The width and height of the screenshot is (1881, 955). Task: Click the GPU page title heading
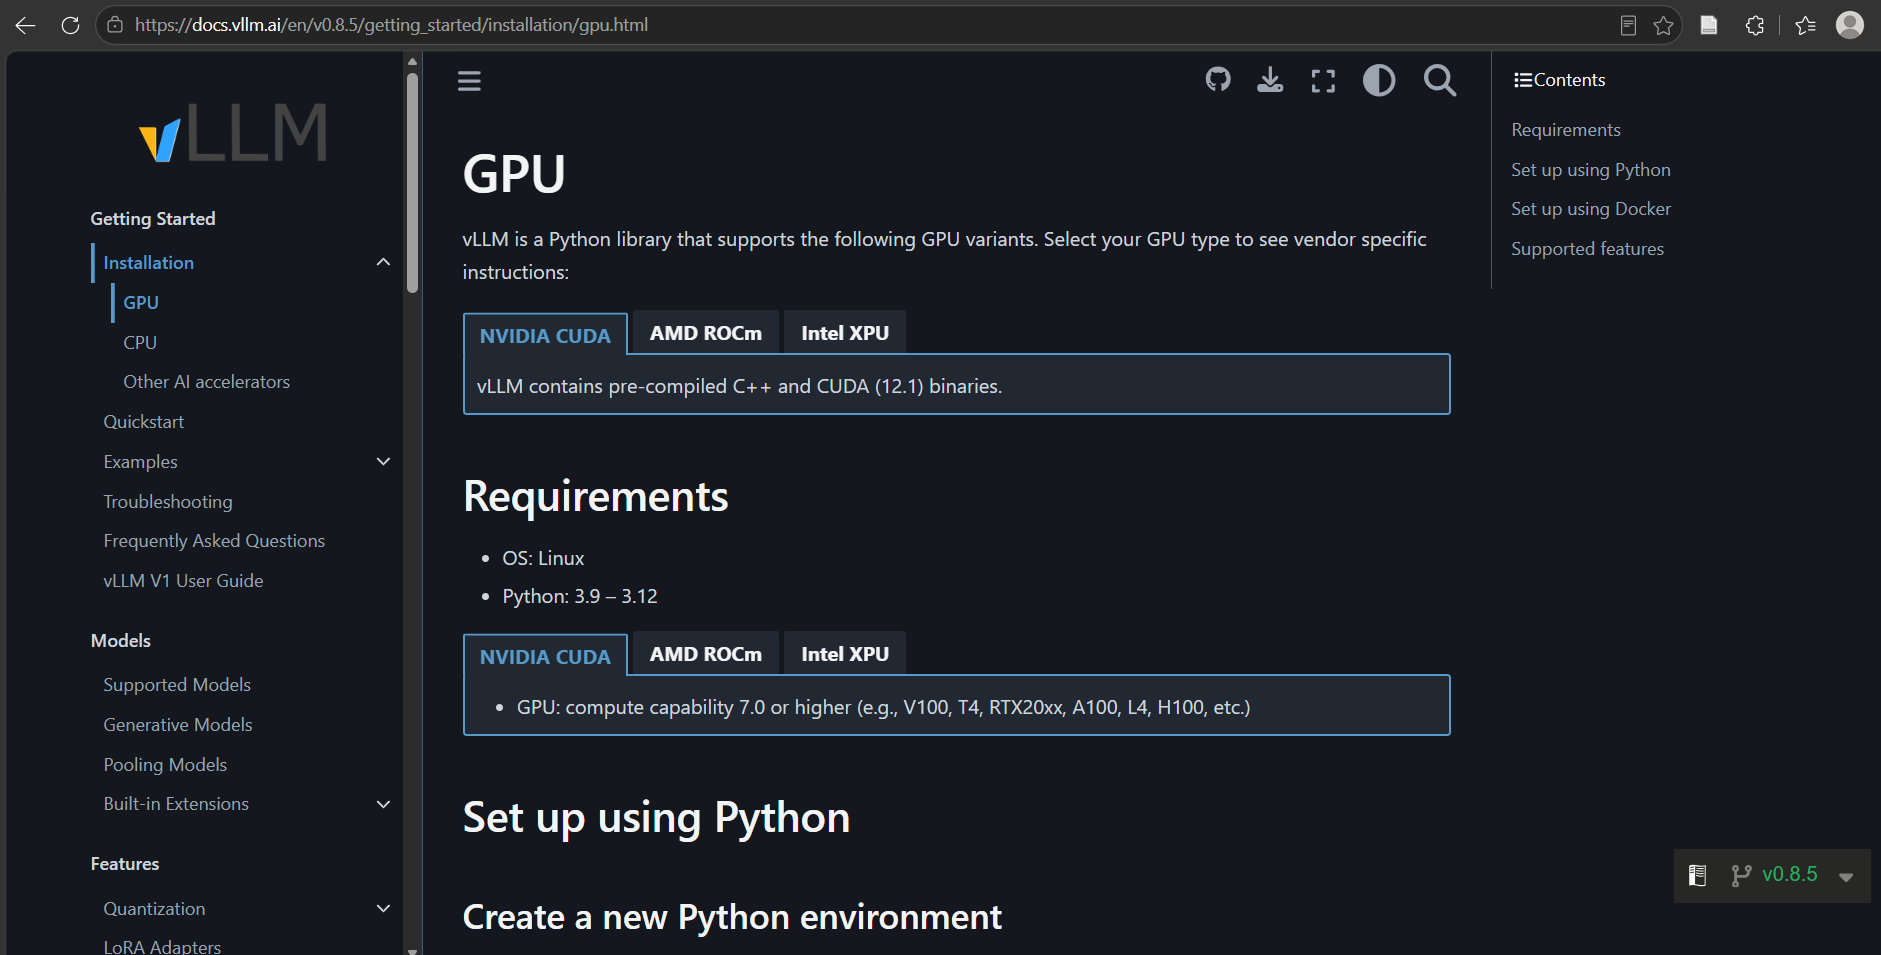pos(514,174)
